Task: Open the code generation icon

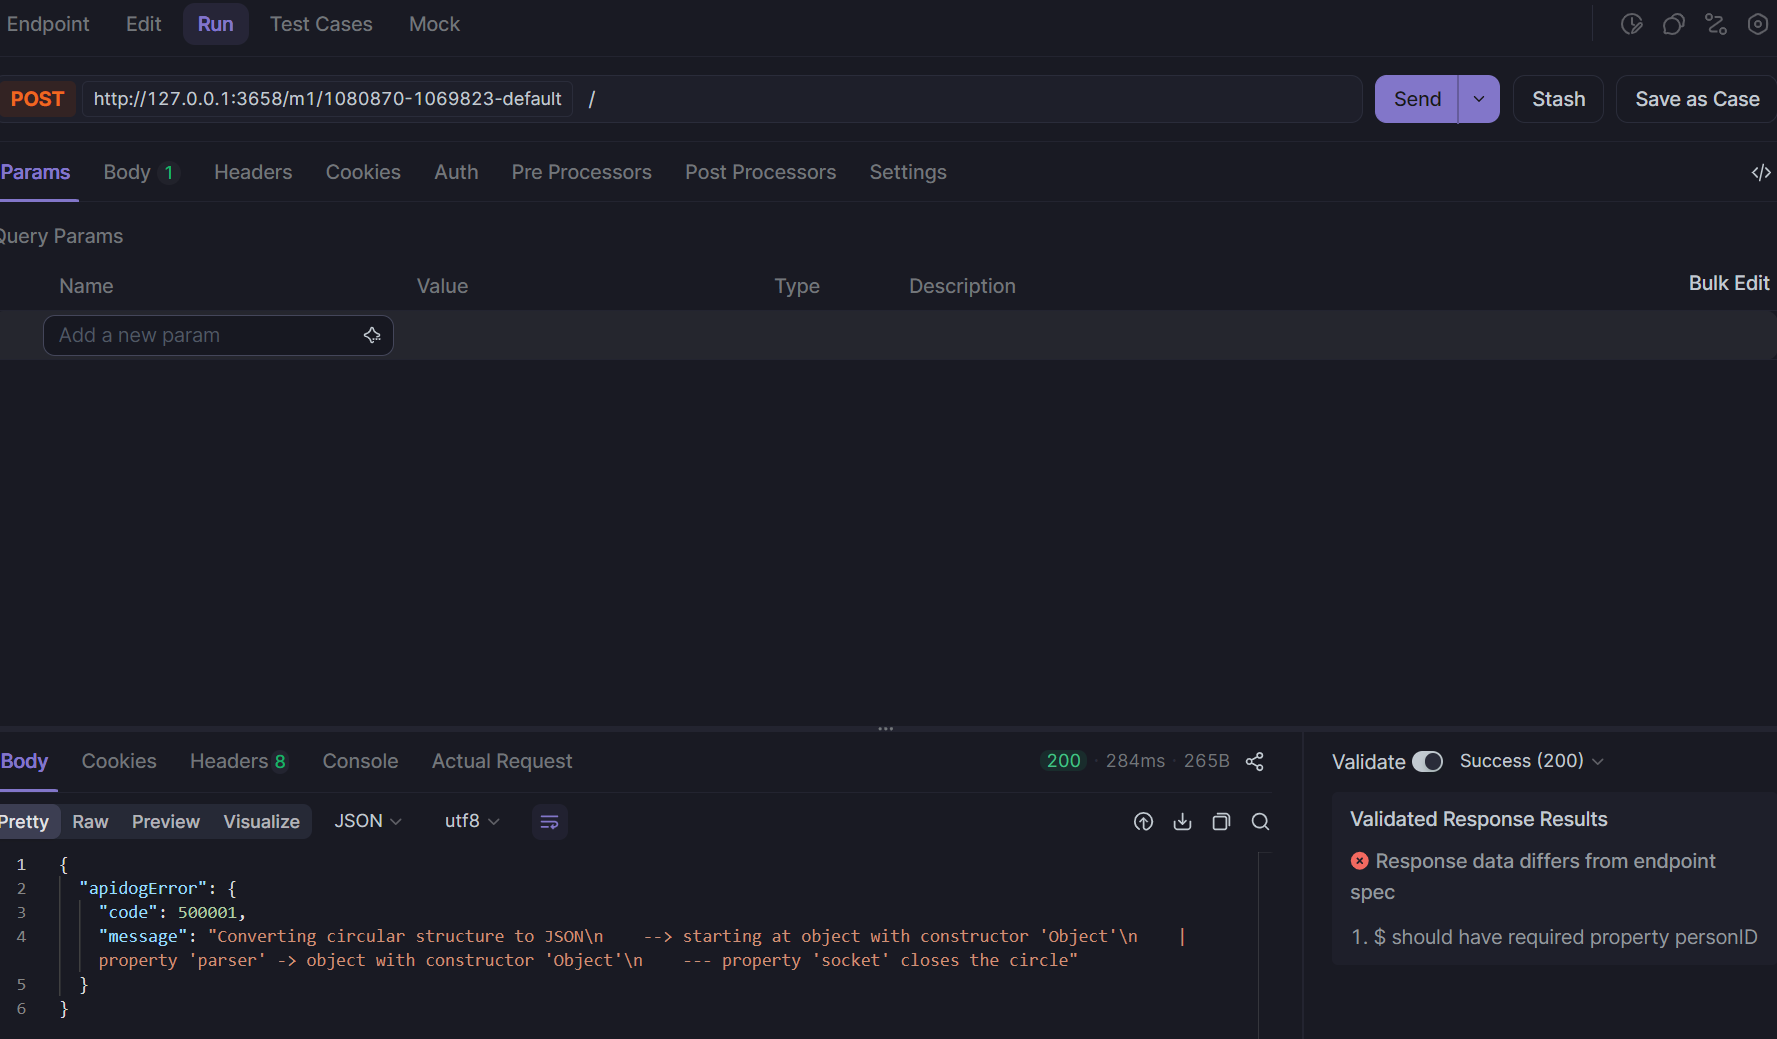Action: (1760, 173)
